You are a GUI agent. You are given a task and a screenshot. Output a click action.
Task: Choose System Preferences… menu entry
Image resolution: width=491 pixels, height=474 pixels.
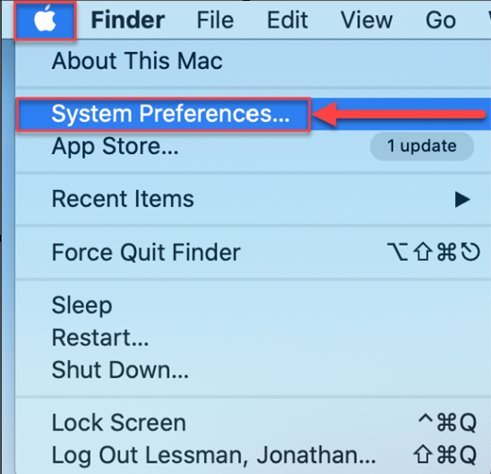tap(253, 114)
